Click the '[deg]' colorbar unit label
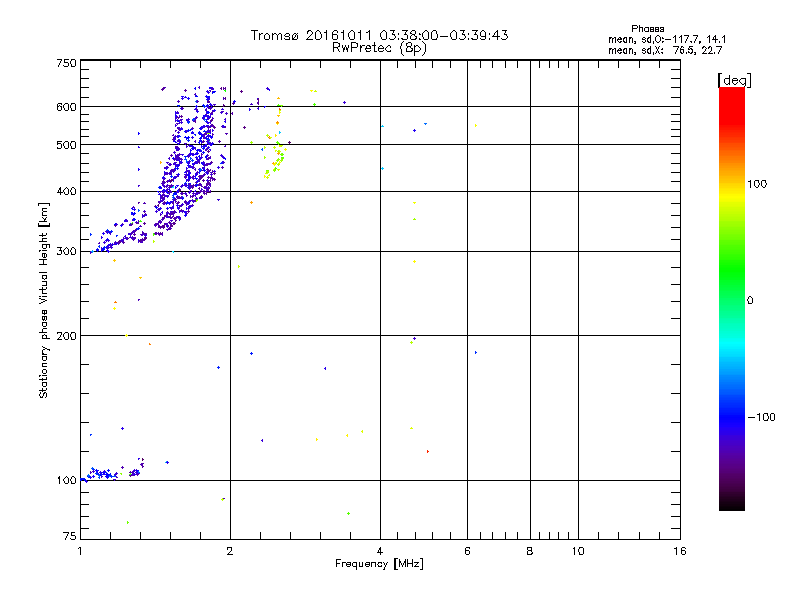This screenshot has height=600, width=800. tap(734, 81)
